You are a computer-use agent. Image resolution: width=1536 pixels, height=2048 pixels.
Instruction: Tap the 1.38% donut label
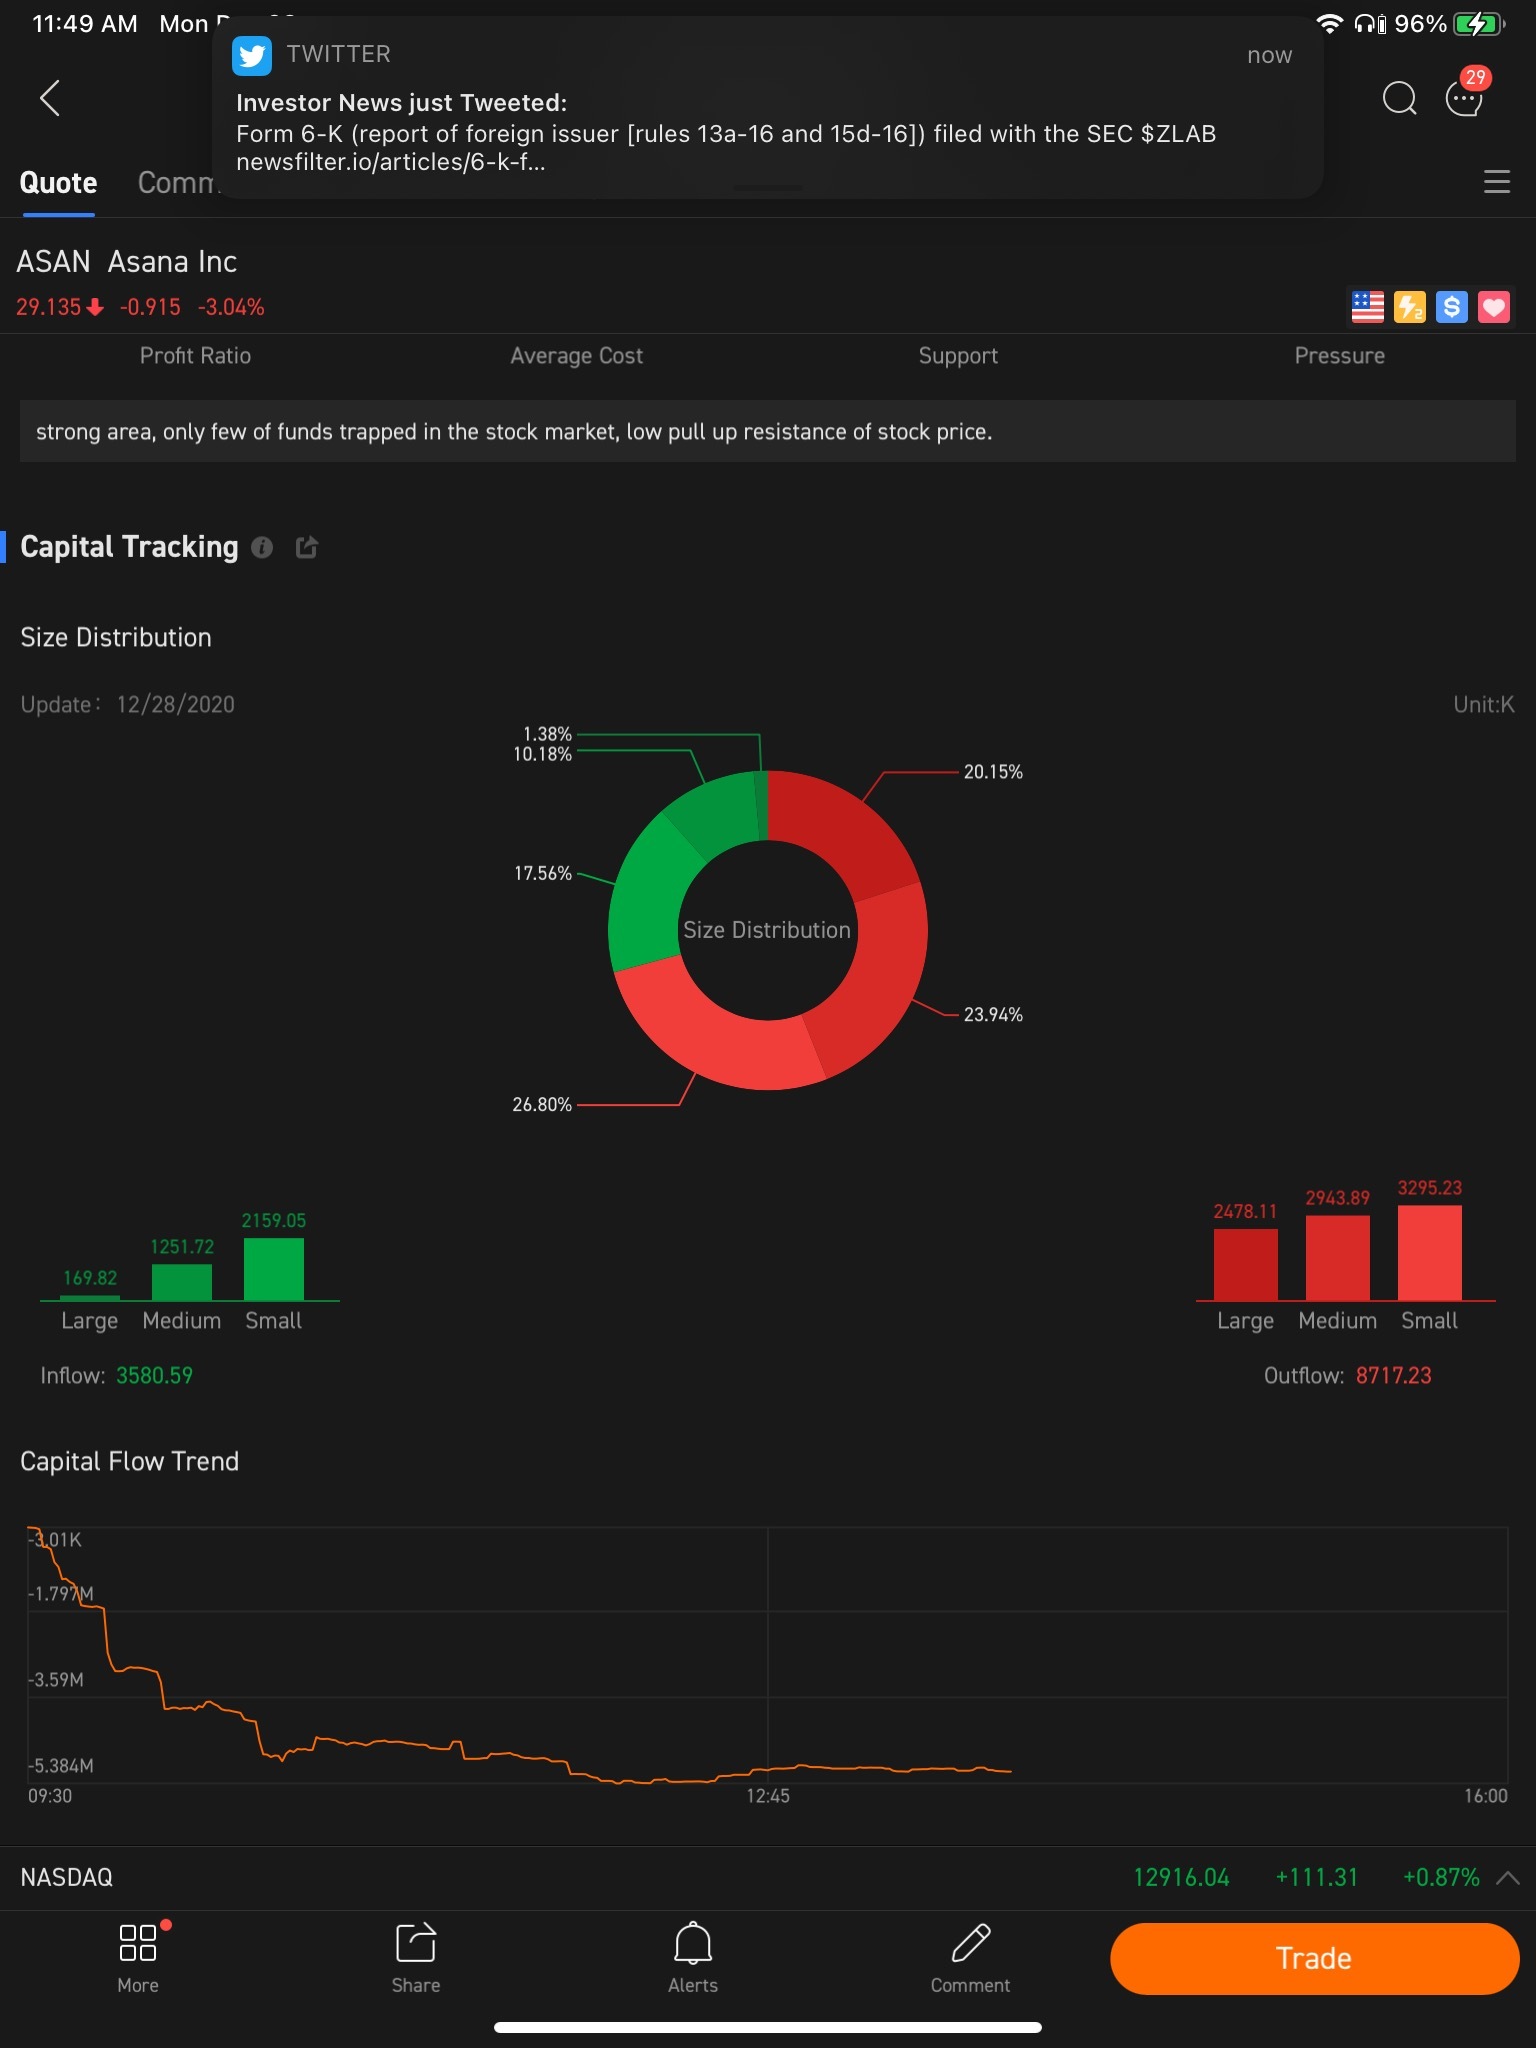[547, 734]
